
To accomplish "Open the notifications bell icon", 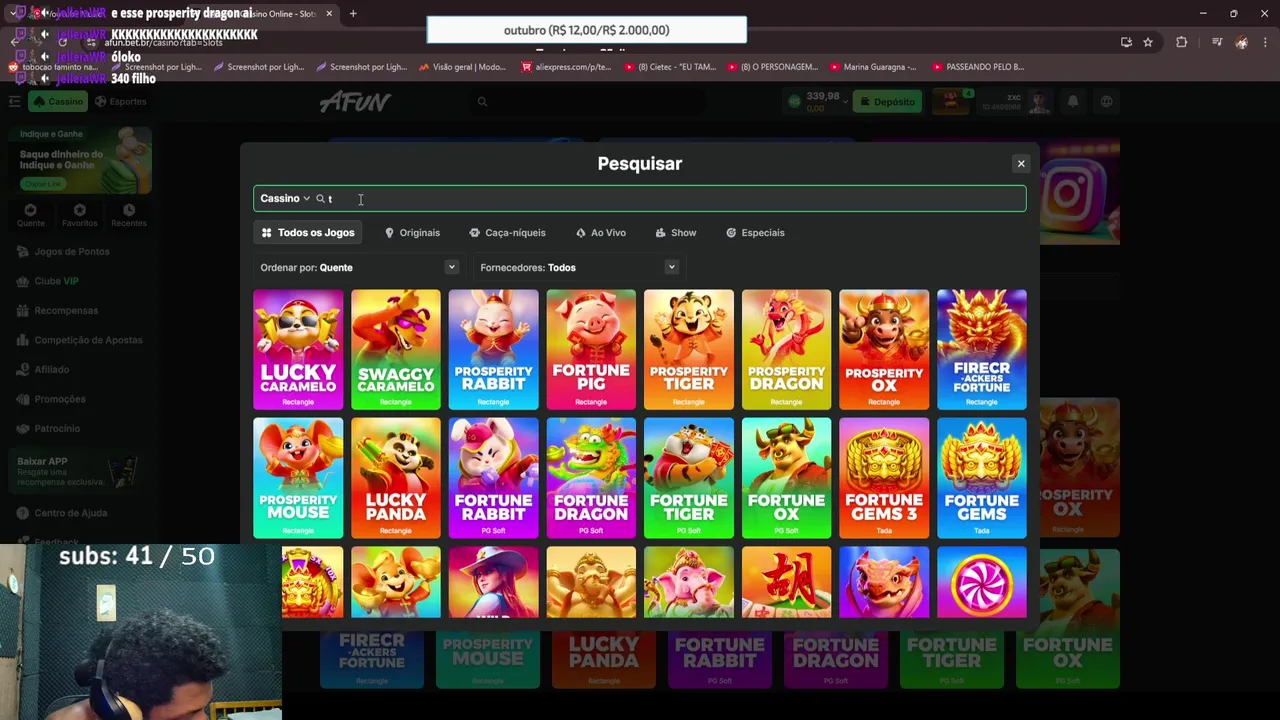I will (x=1073, y=101).
